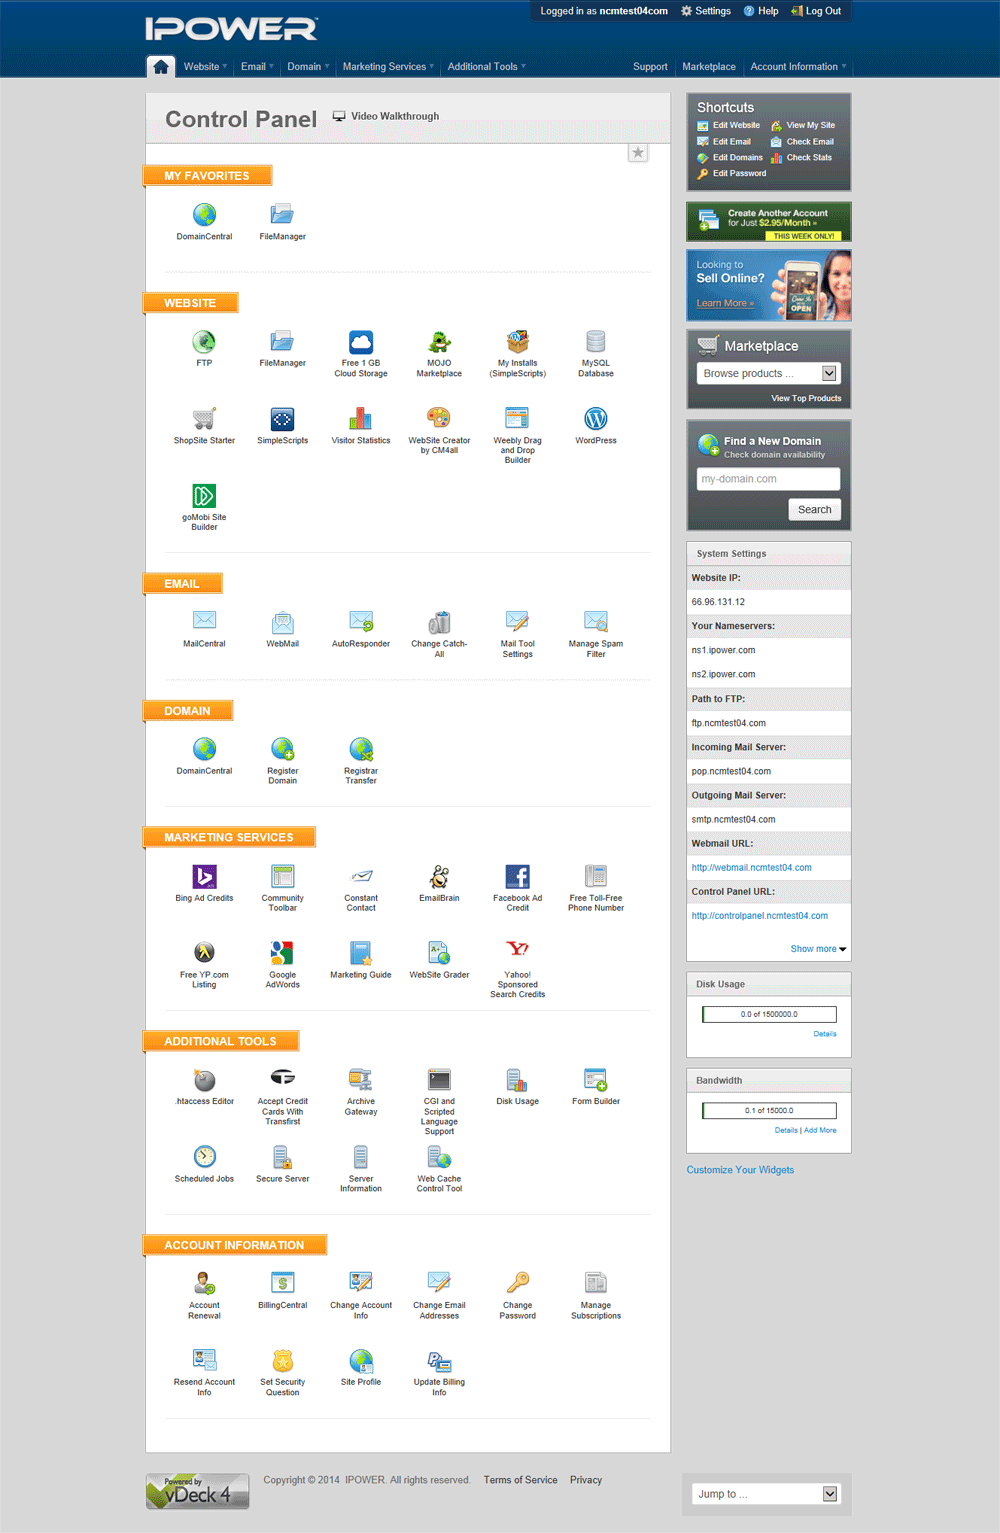Image resolution: width=1000 pixels, height=1533 pixels.
Task: Click the my-domain.com input field
Action: [768, 479]
